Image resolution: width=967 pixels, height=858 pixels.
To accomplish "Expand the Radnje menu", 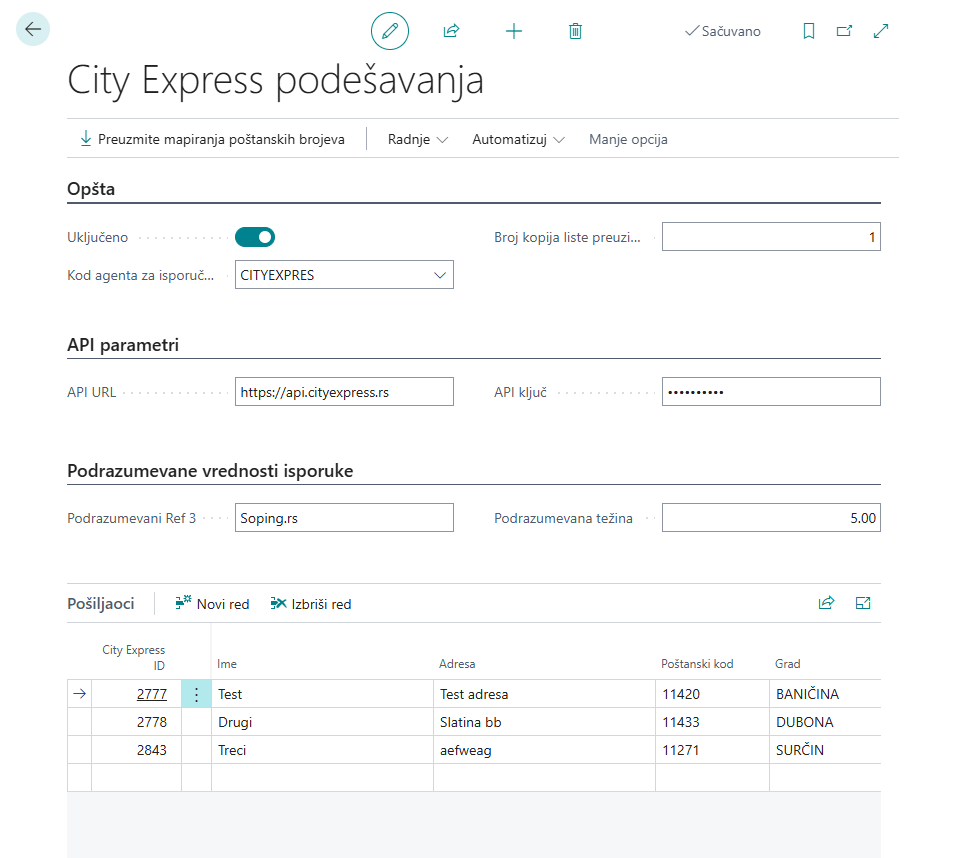I will point(417,139).
